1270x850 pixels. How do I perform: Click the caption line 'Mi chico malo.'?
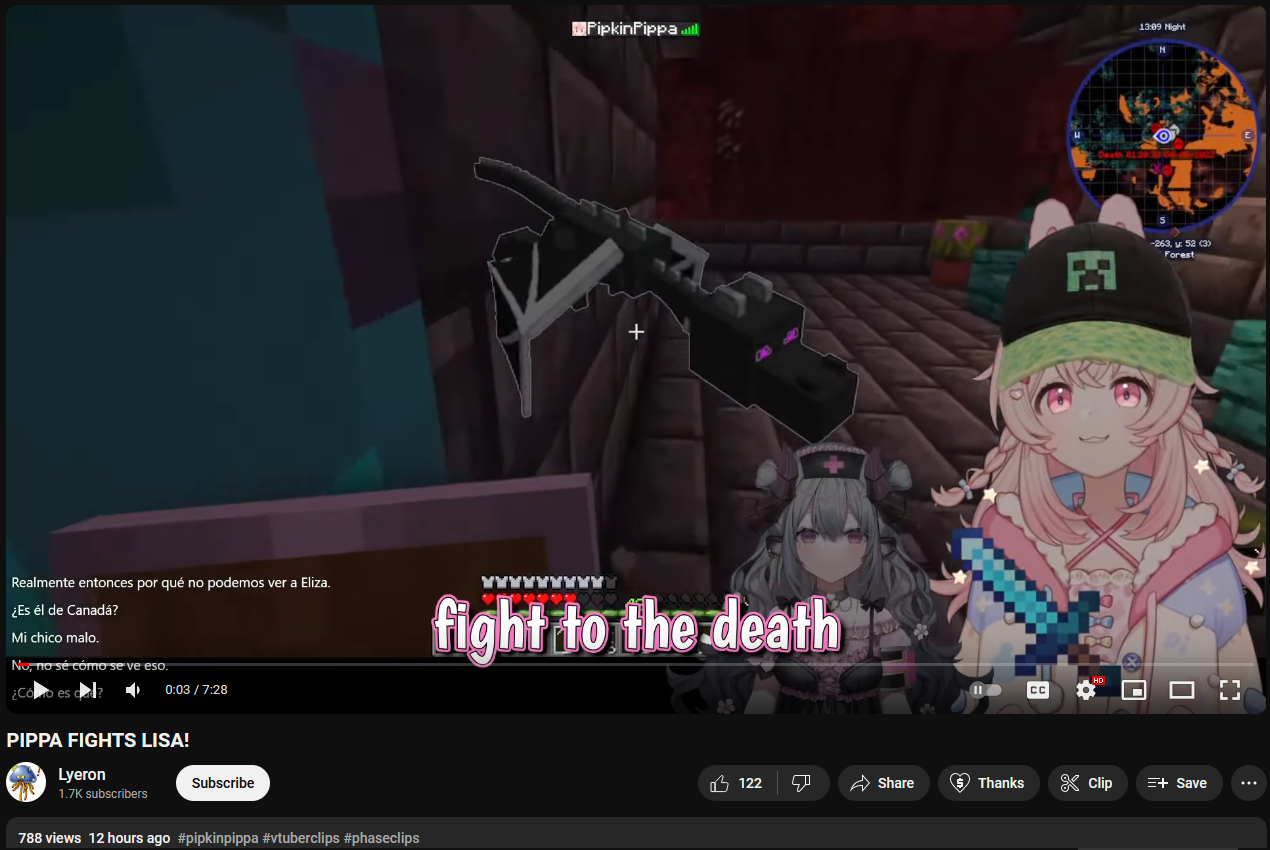point(55,637)
